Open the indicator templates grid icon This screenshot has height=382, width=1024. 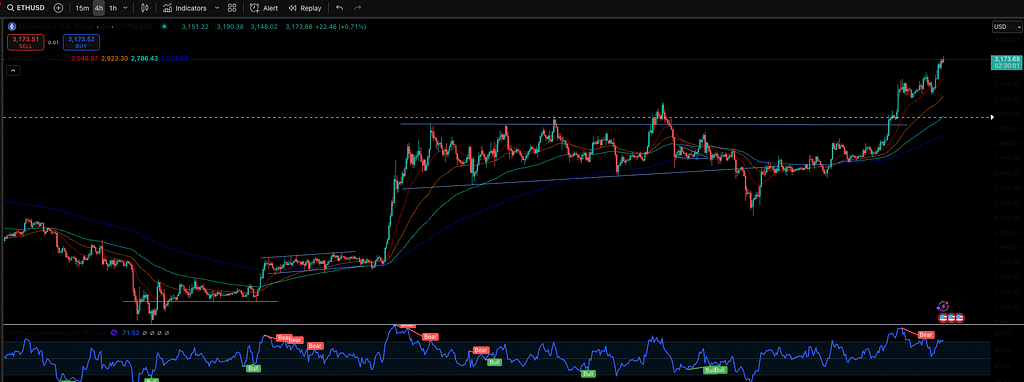(x=232, y=8)
